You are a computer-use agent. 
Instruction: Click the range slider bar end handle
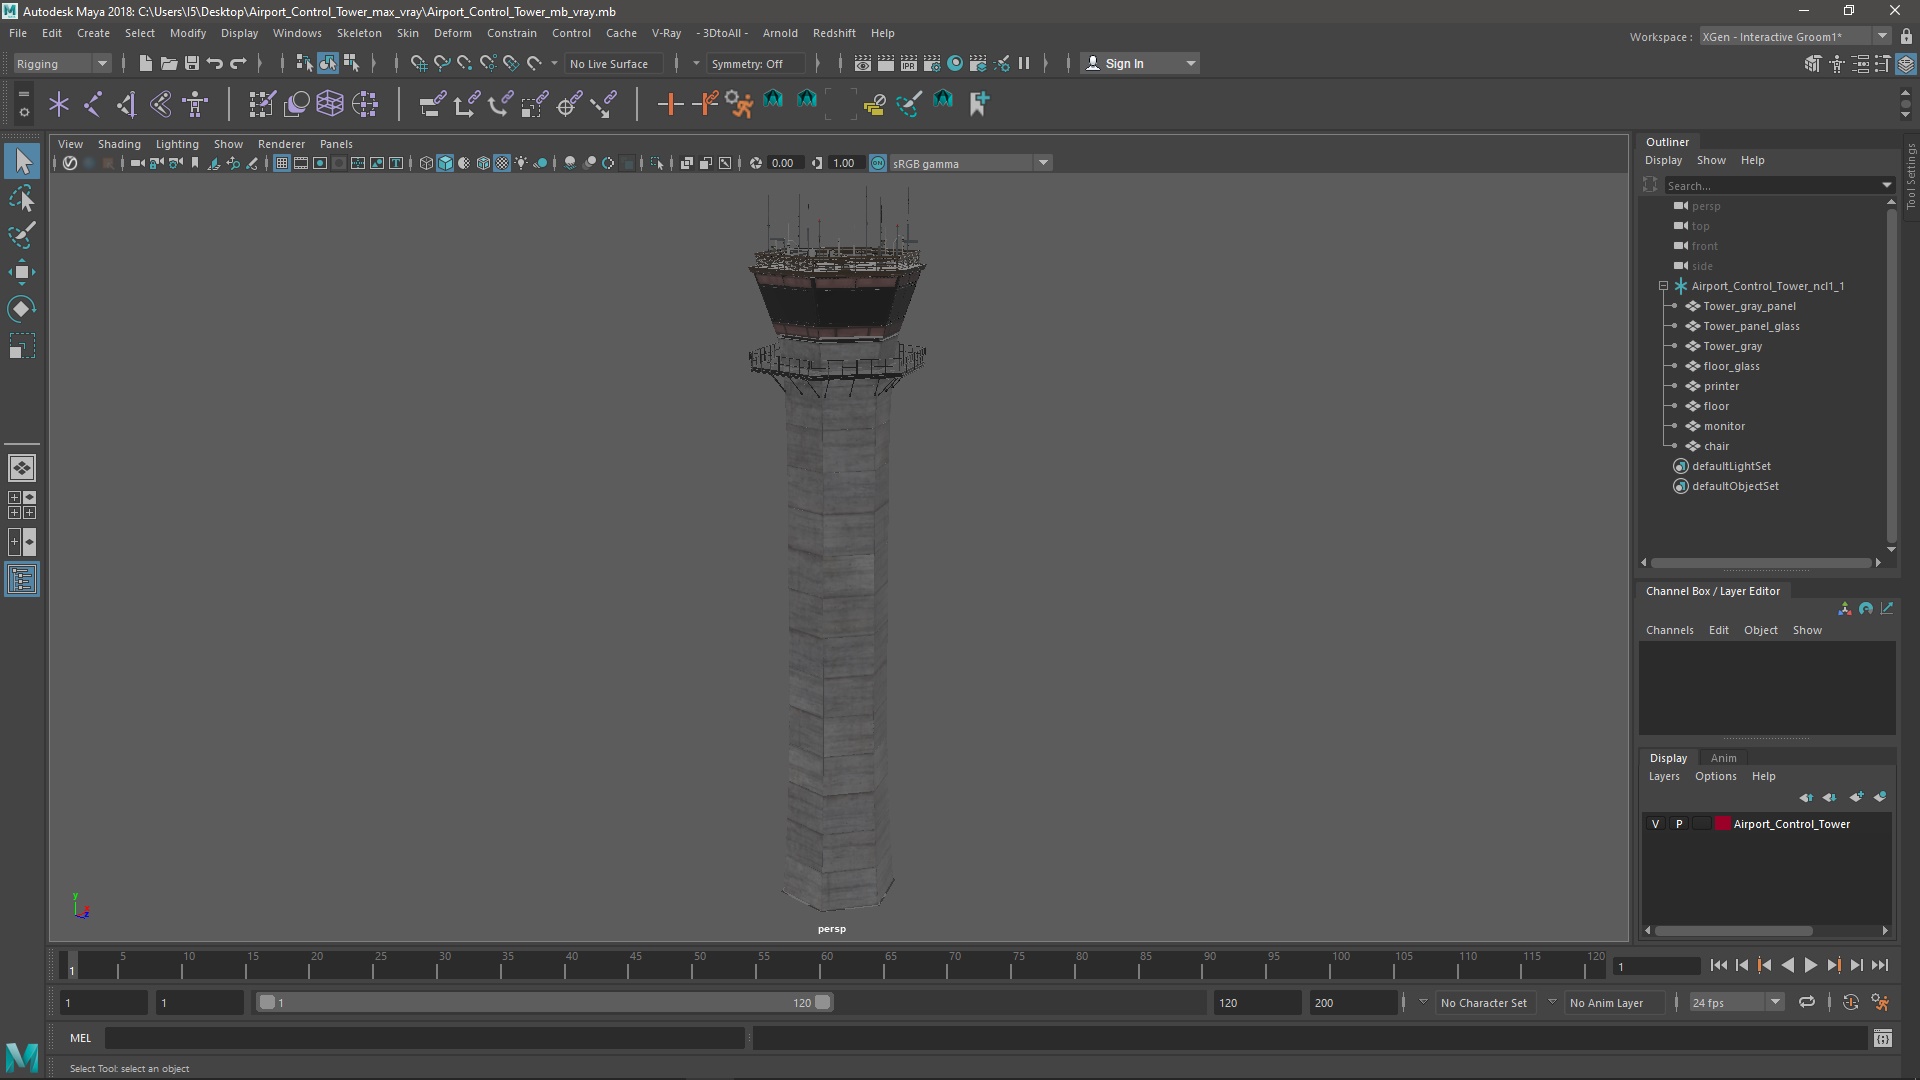click(823, 1002)
